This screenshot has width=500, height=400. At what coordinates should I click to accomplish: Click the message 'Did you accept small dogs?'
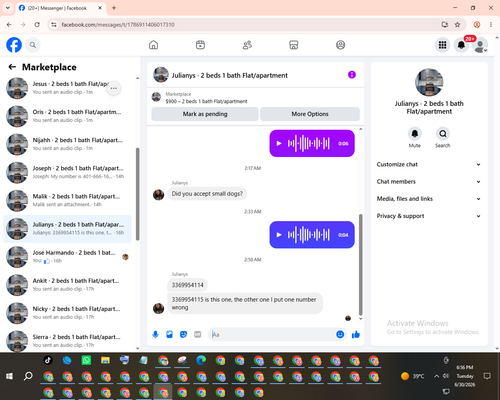pos(207,194)
